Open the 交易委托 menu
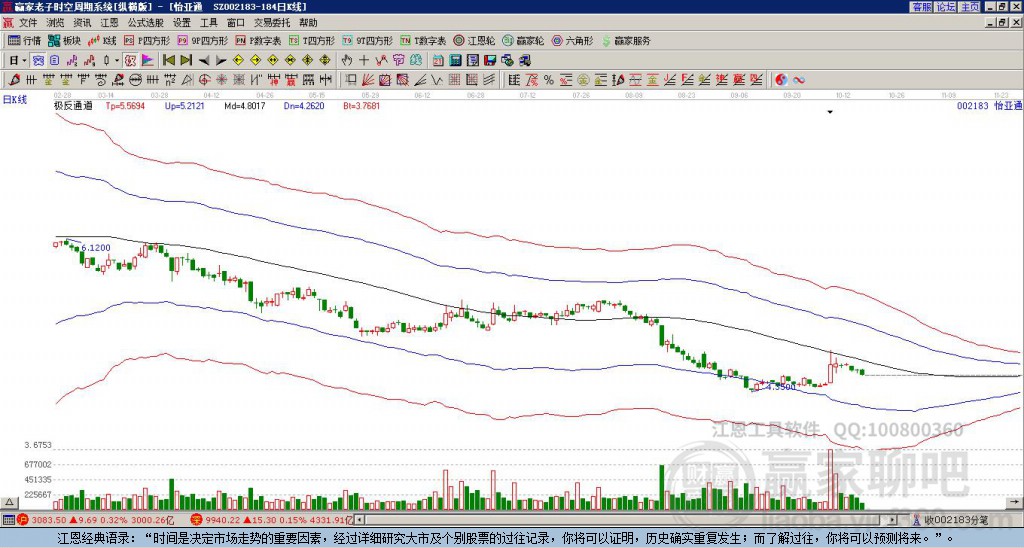 coord(272,23)
